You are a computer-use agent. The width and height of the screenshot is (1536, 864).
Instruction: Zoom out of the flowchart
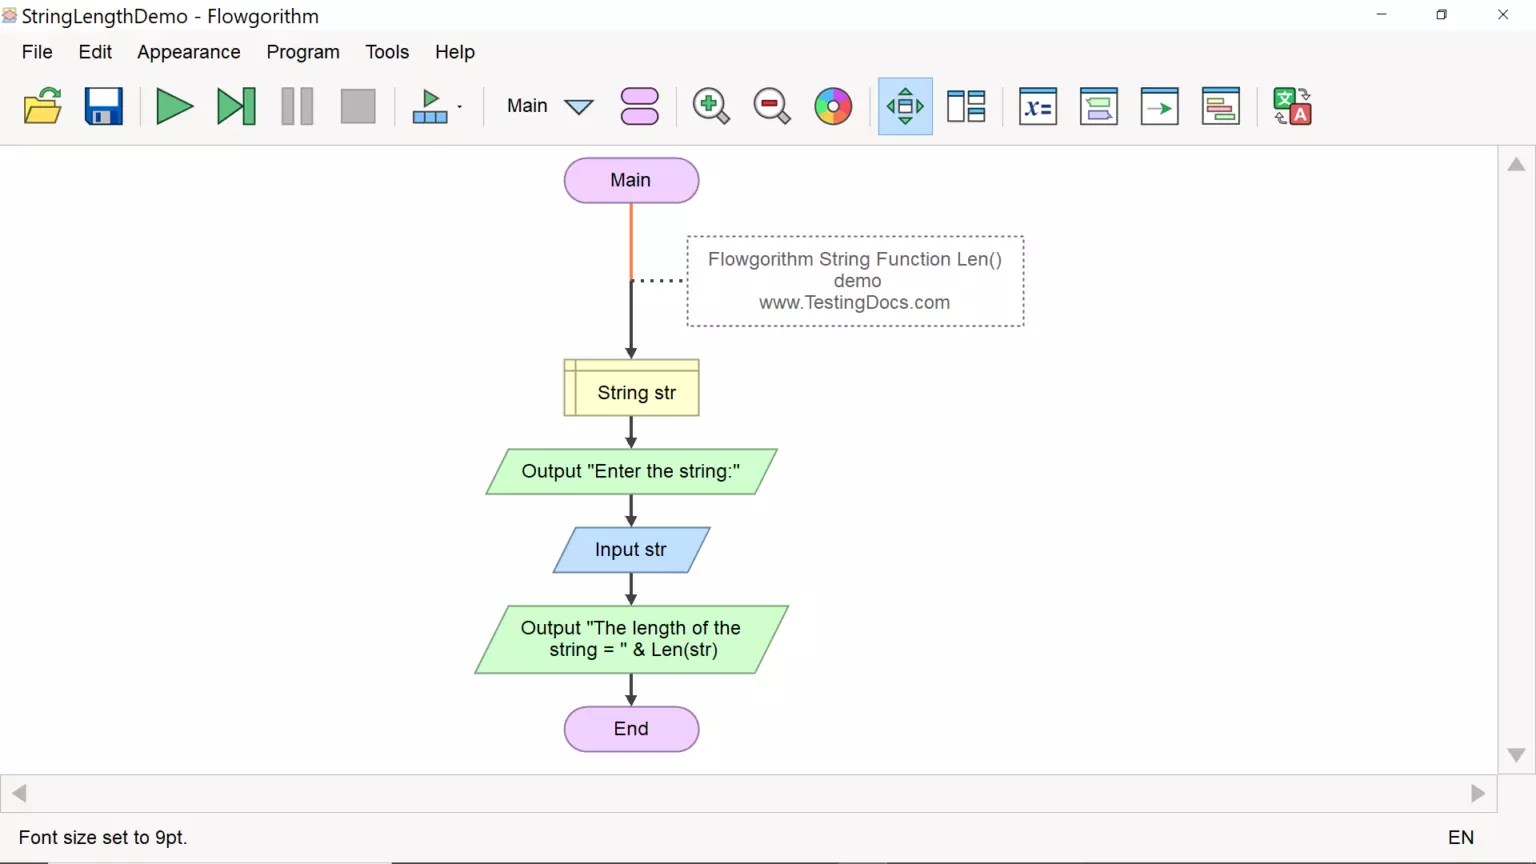point(771,106)
